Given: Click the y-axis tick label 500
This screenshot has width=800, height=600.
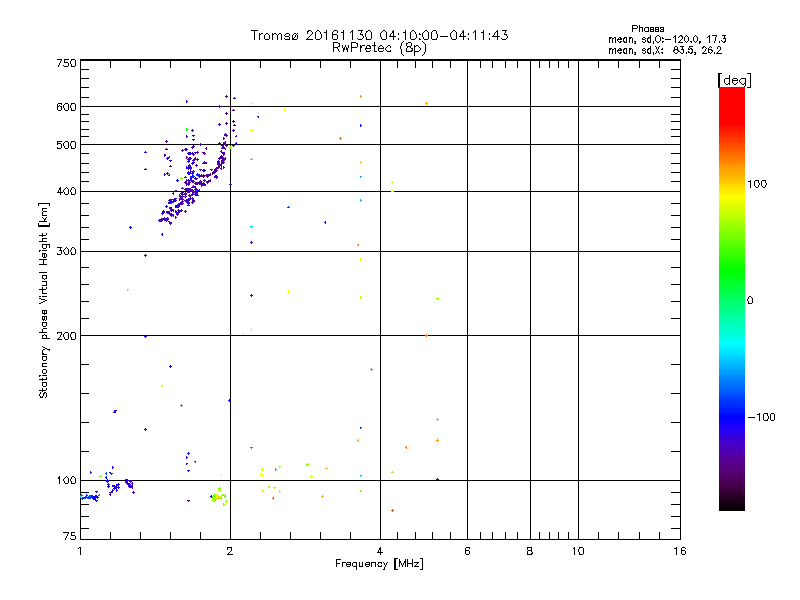Looking at the screenshot, I should click(66, 145).
